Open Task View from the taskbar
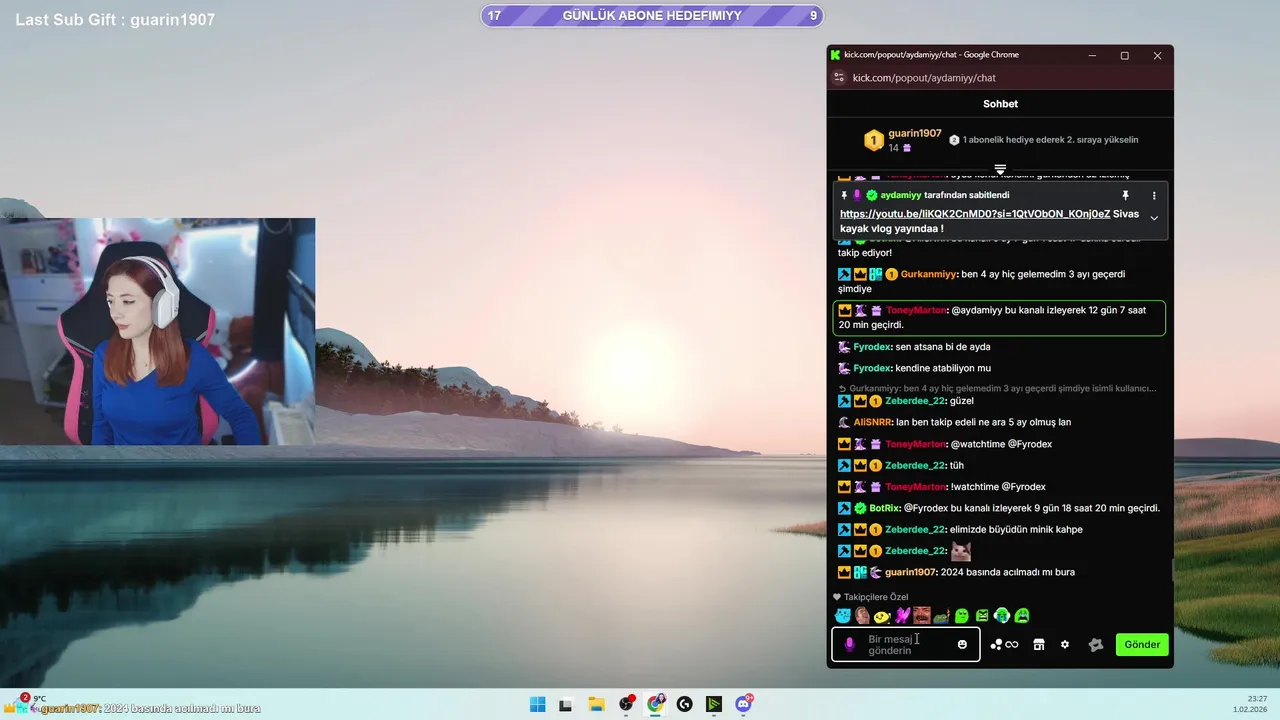Viewport: 1280px width, 720px height. [x=566, y=704]
